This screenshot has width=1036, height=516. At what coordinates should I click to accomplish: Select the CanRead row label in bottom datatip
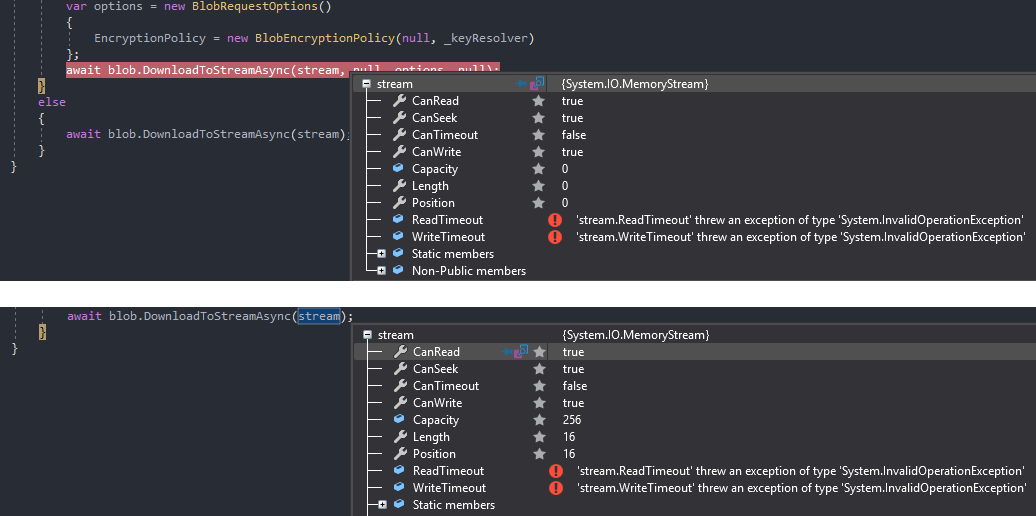[x=436, y=352]
